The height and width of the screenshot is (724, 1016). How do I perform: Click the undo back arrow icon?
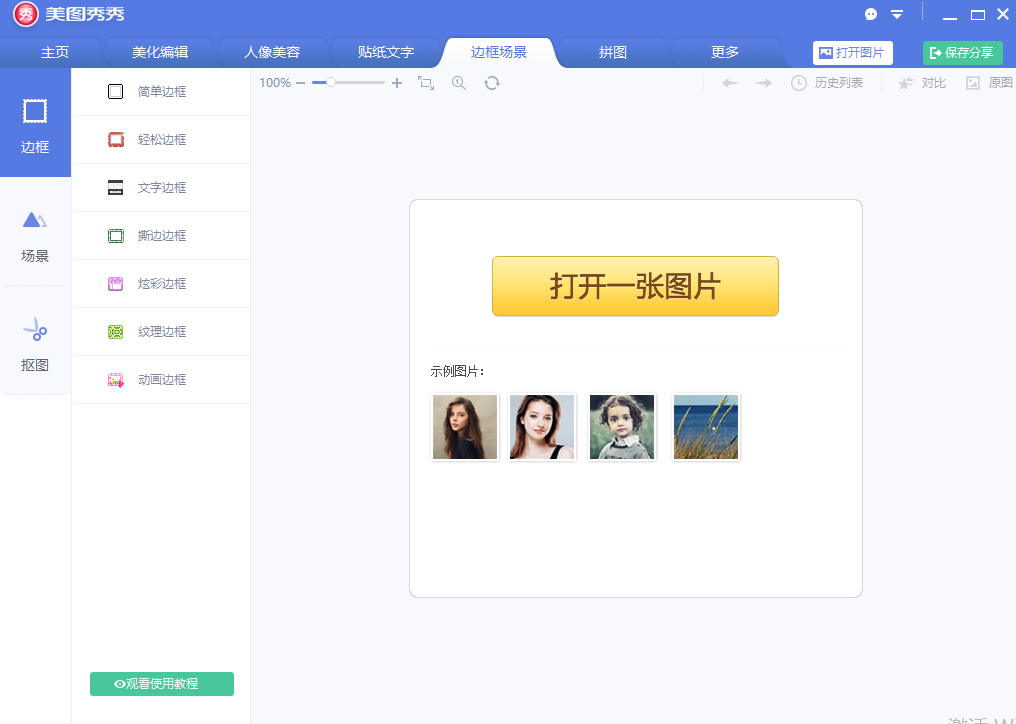(730, 83)
